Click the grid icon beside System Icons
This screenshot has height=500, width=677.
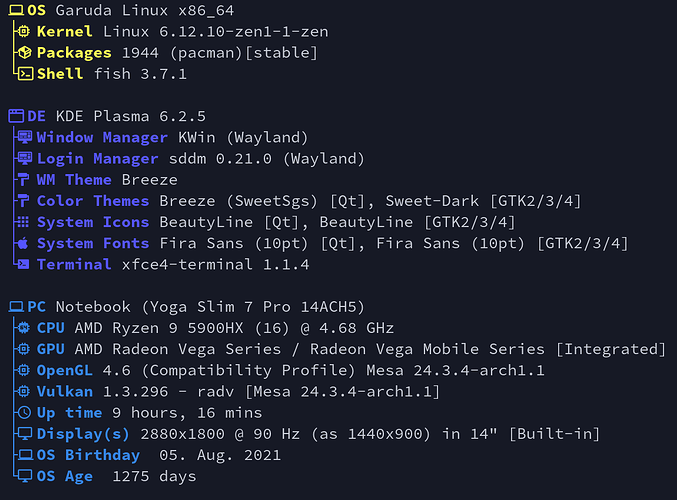tap(23, 222)
